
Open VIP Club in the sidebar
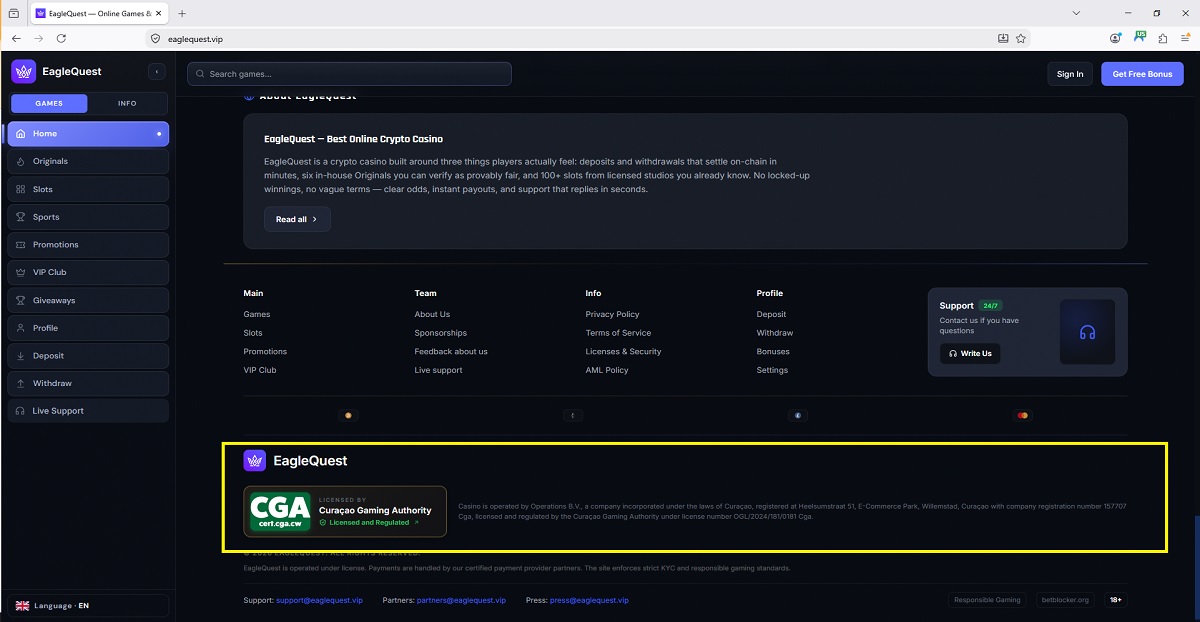click(88, 272)
